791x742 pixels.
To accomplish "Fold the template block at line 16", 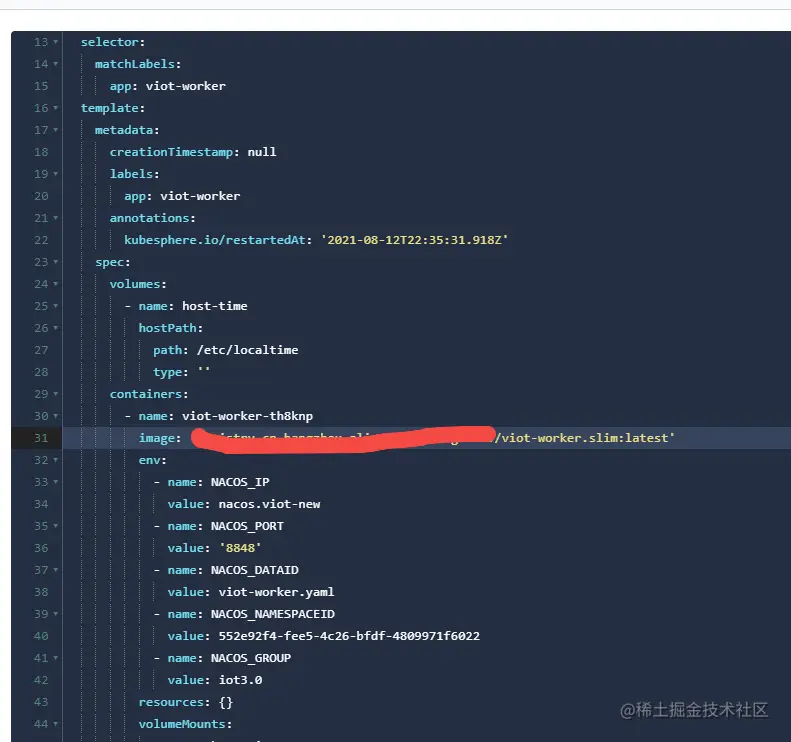I will [x=55, y=108].
